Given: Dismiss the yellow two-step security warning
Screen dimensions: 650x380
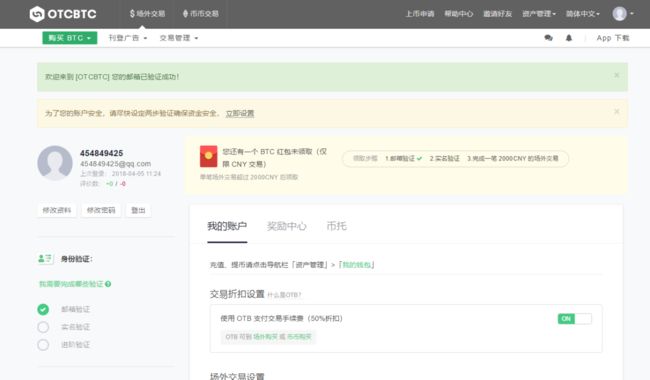Looking at the screenshot, I should (x=616, y=111).
